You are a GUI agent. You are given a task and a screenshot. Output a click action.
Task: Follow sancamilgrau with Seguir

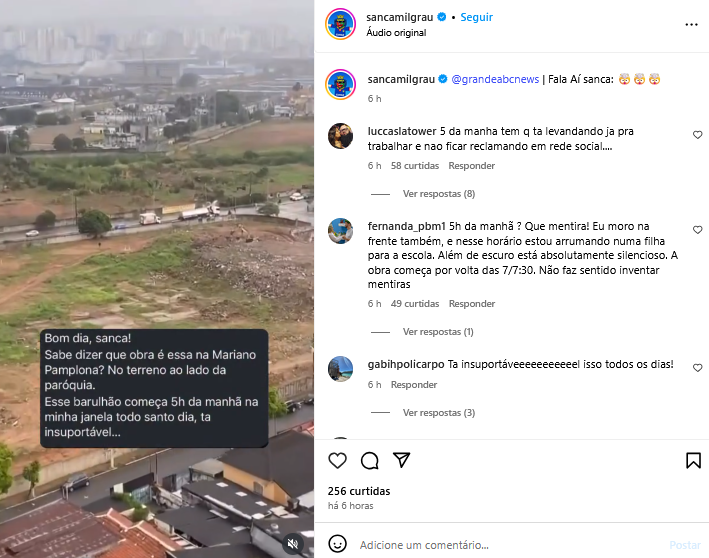(476, 17)
